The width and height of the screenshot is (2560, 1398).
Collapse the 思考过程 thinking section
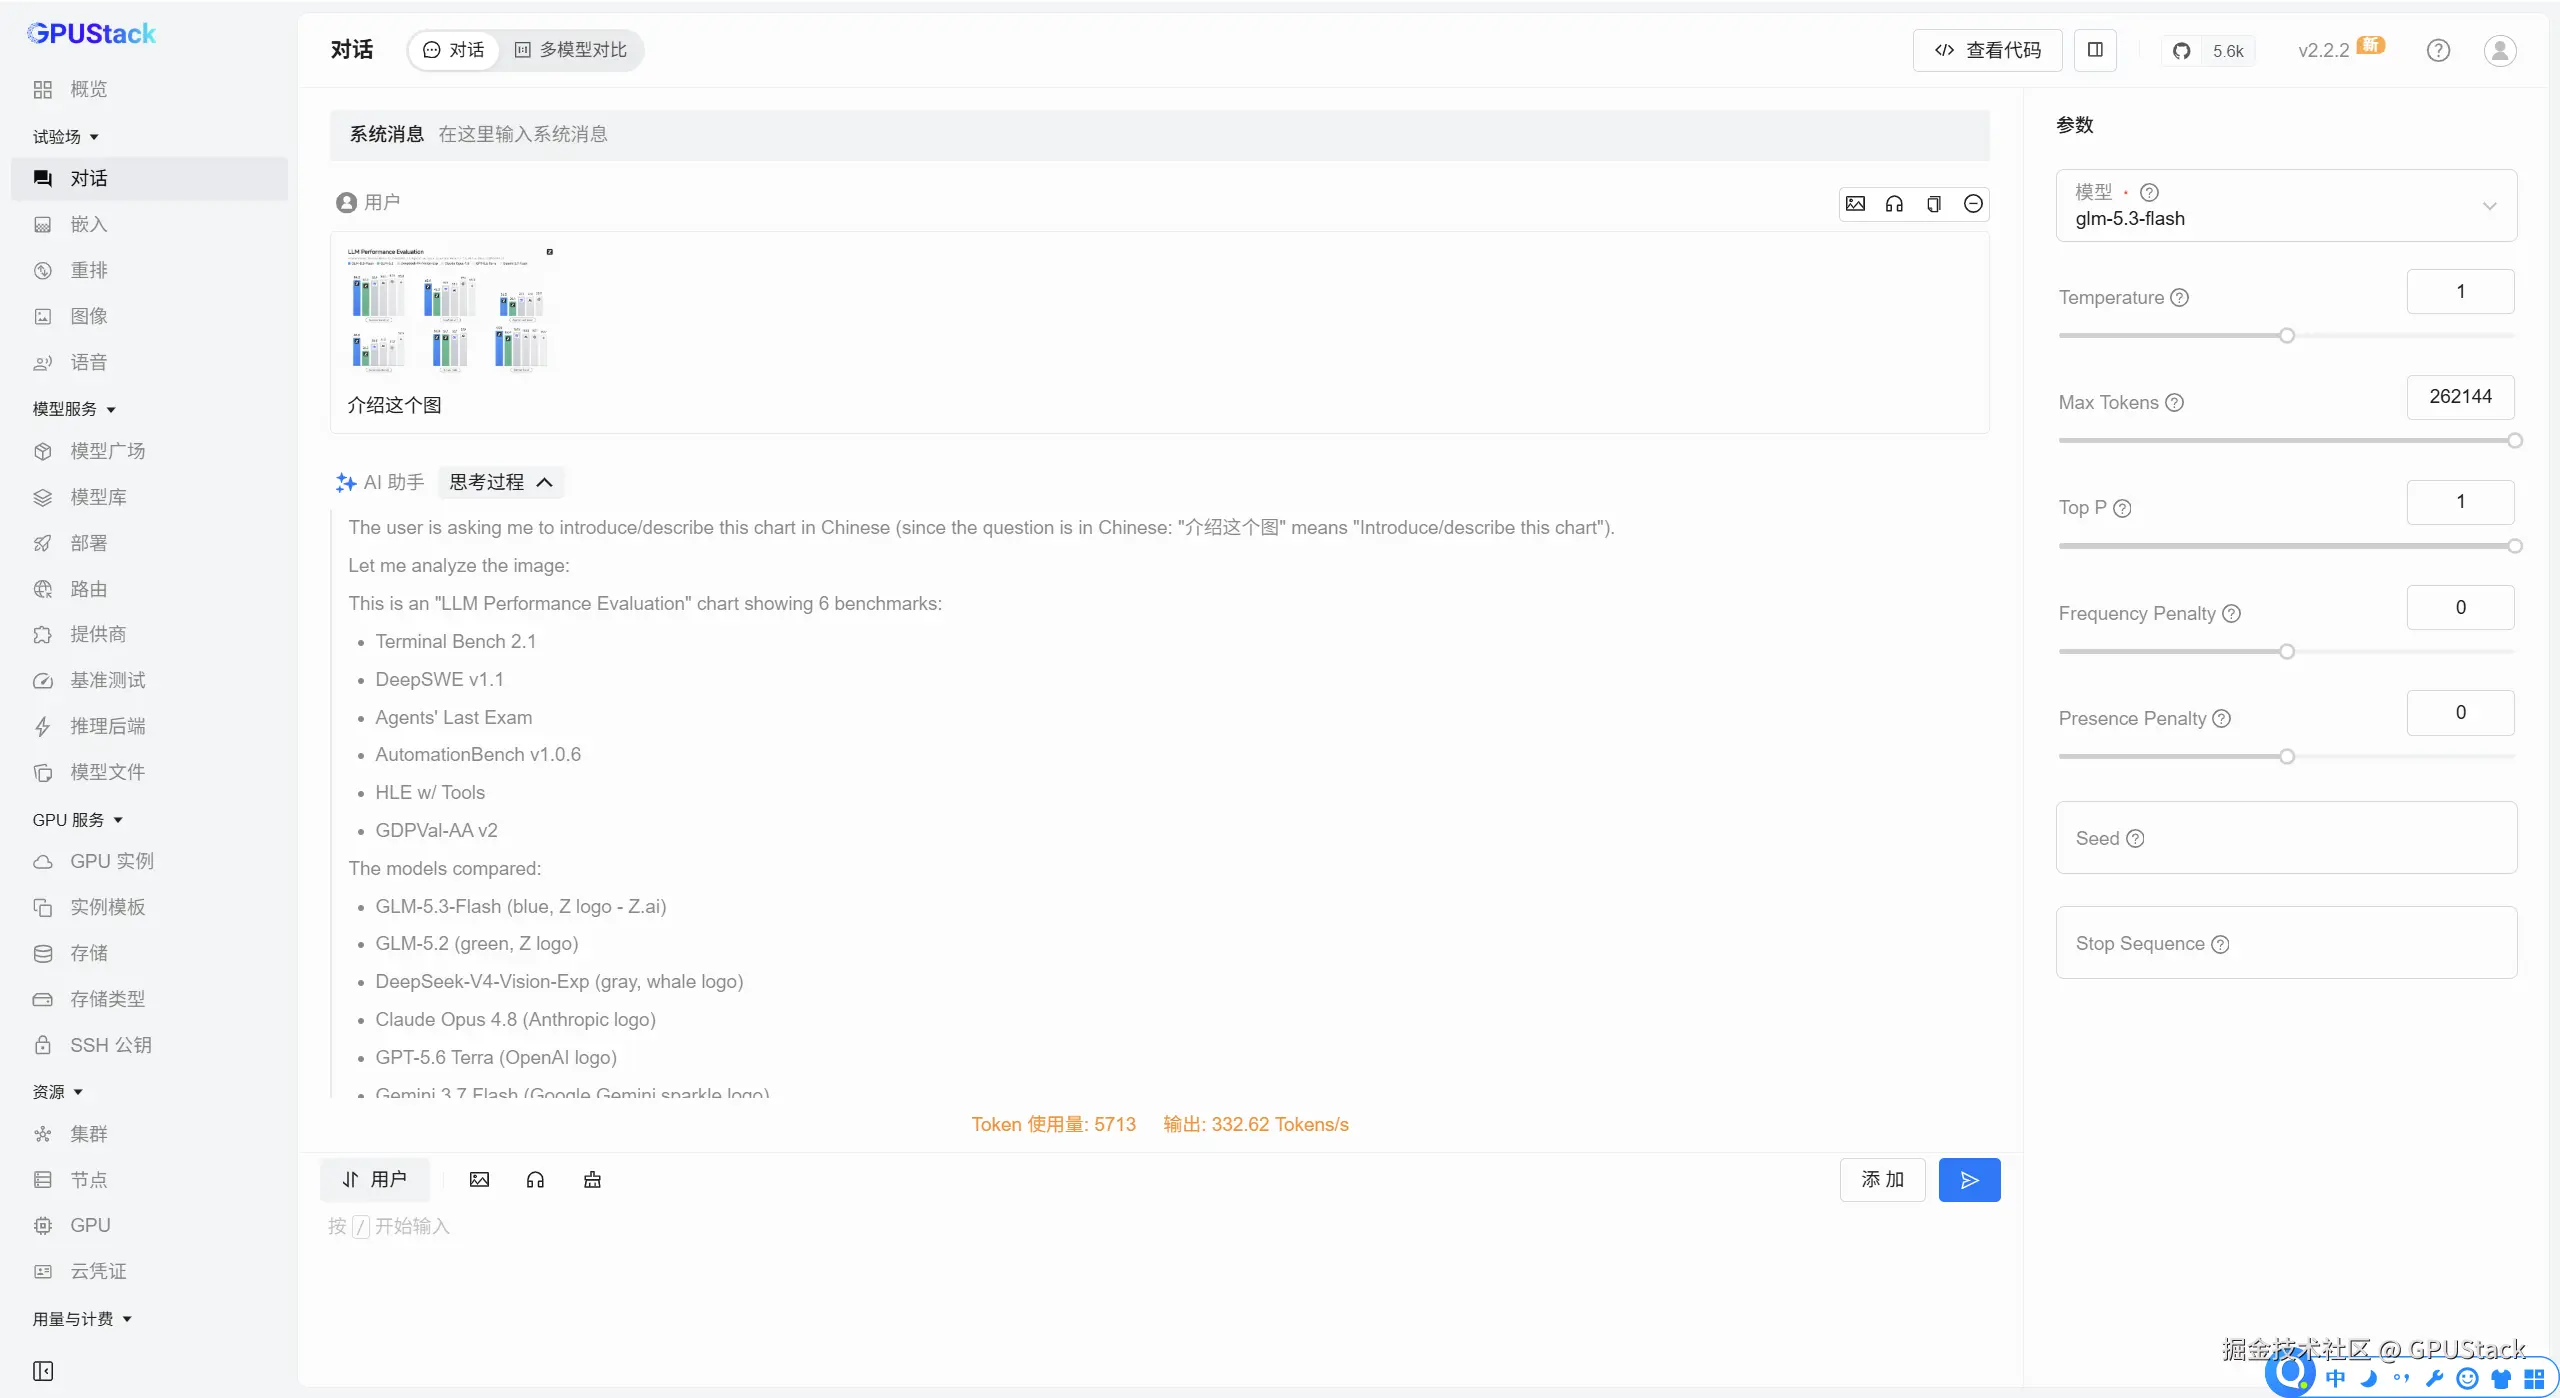(501, 483)
